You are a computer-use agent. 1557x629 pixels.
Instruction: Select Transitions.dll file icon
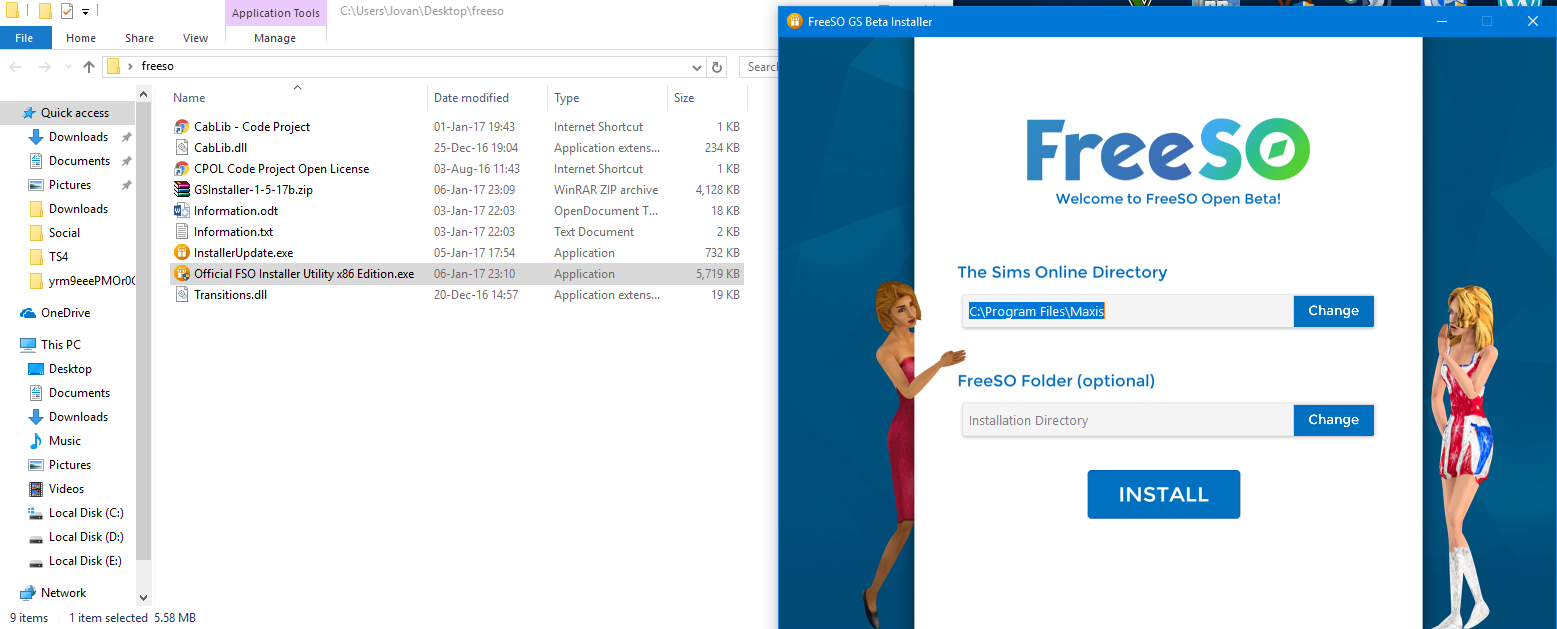182,295
